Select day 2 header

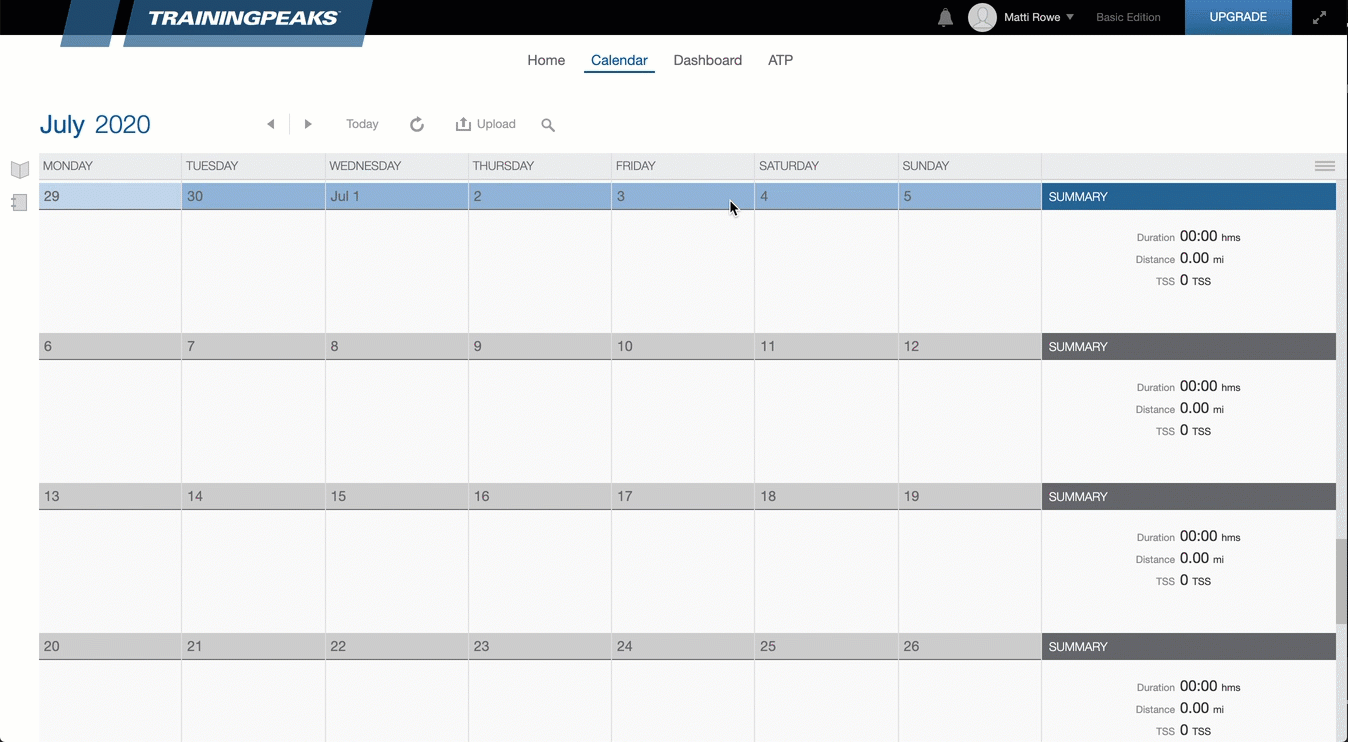click(x=540, y=196)
